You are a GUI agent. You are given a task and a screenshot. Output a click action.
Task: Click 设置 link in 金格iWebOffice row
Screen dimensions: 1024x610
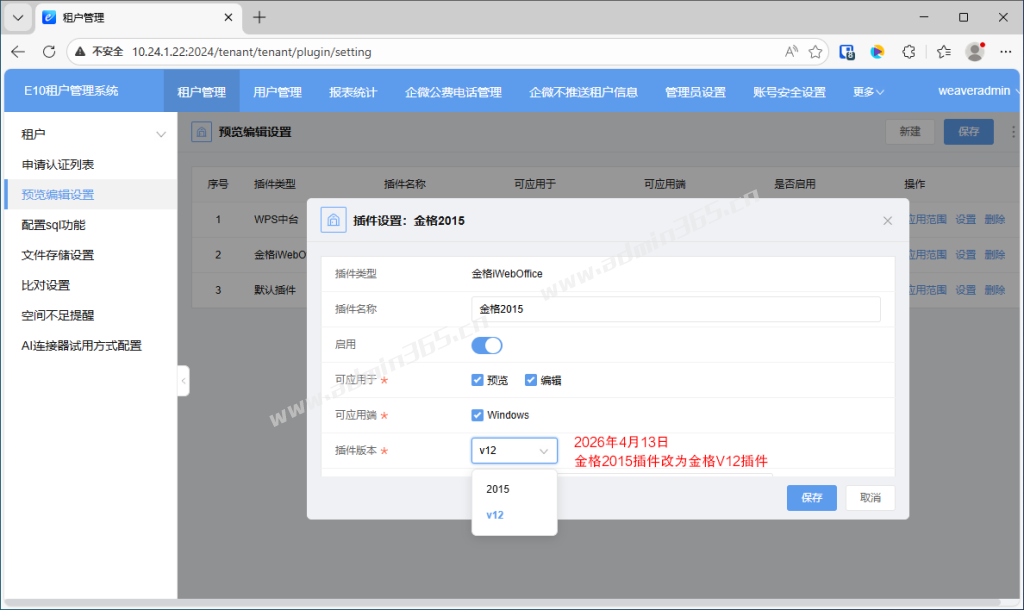click(965, 255)
